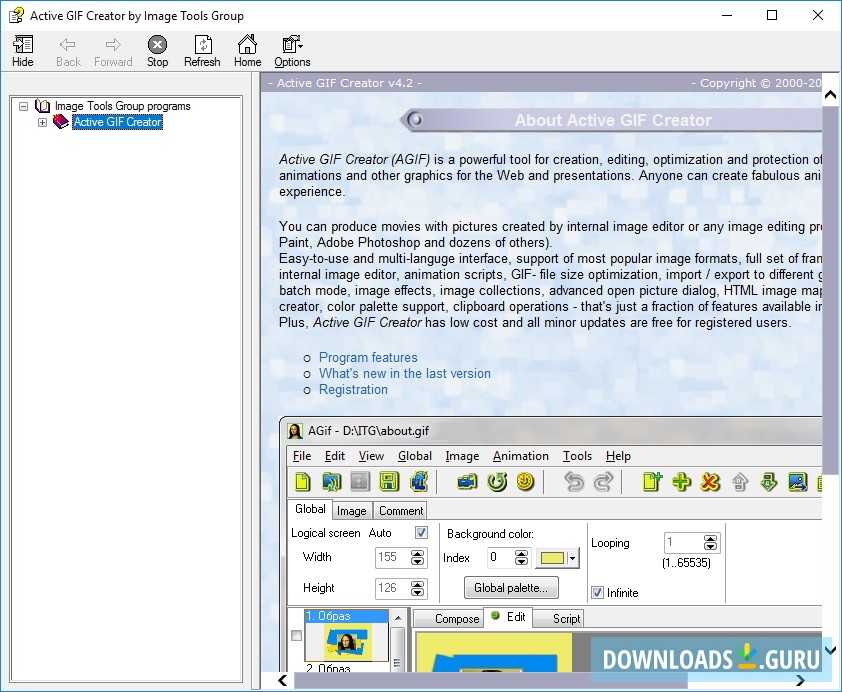Image resolution: width=842 pixels, height=692 pixels.
Task: Click the Forward arrow icon
Action: pyautogui.click(x=113, y=45)
